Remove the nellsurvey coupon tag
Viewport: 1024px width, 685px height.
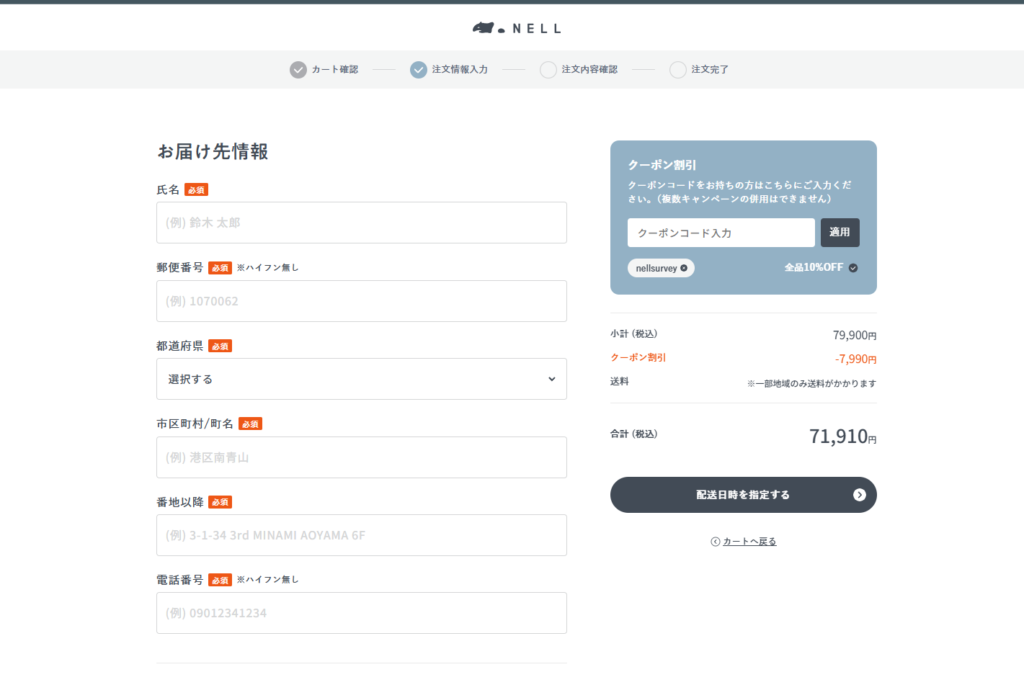(684, 268)
